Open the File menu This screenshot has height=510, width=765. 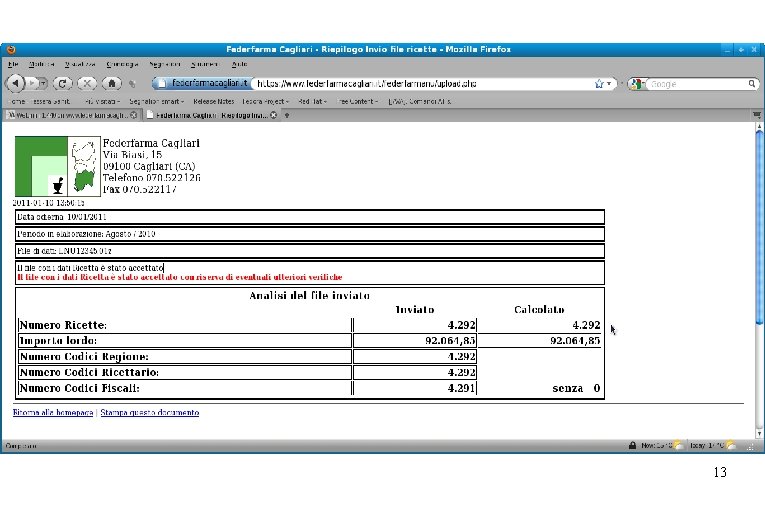pos(13,64)
